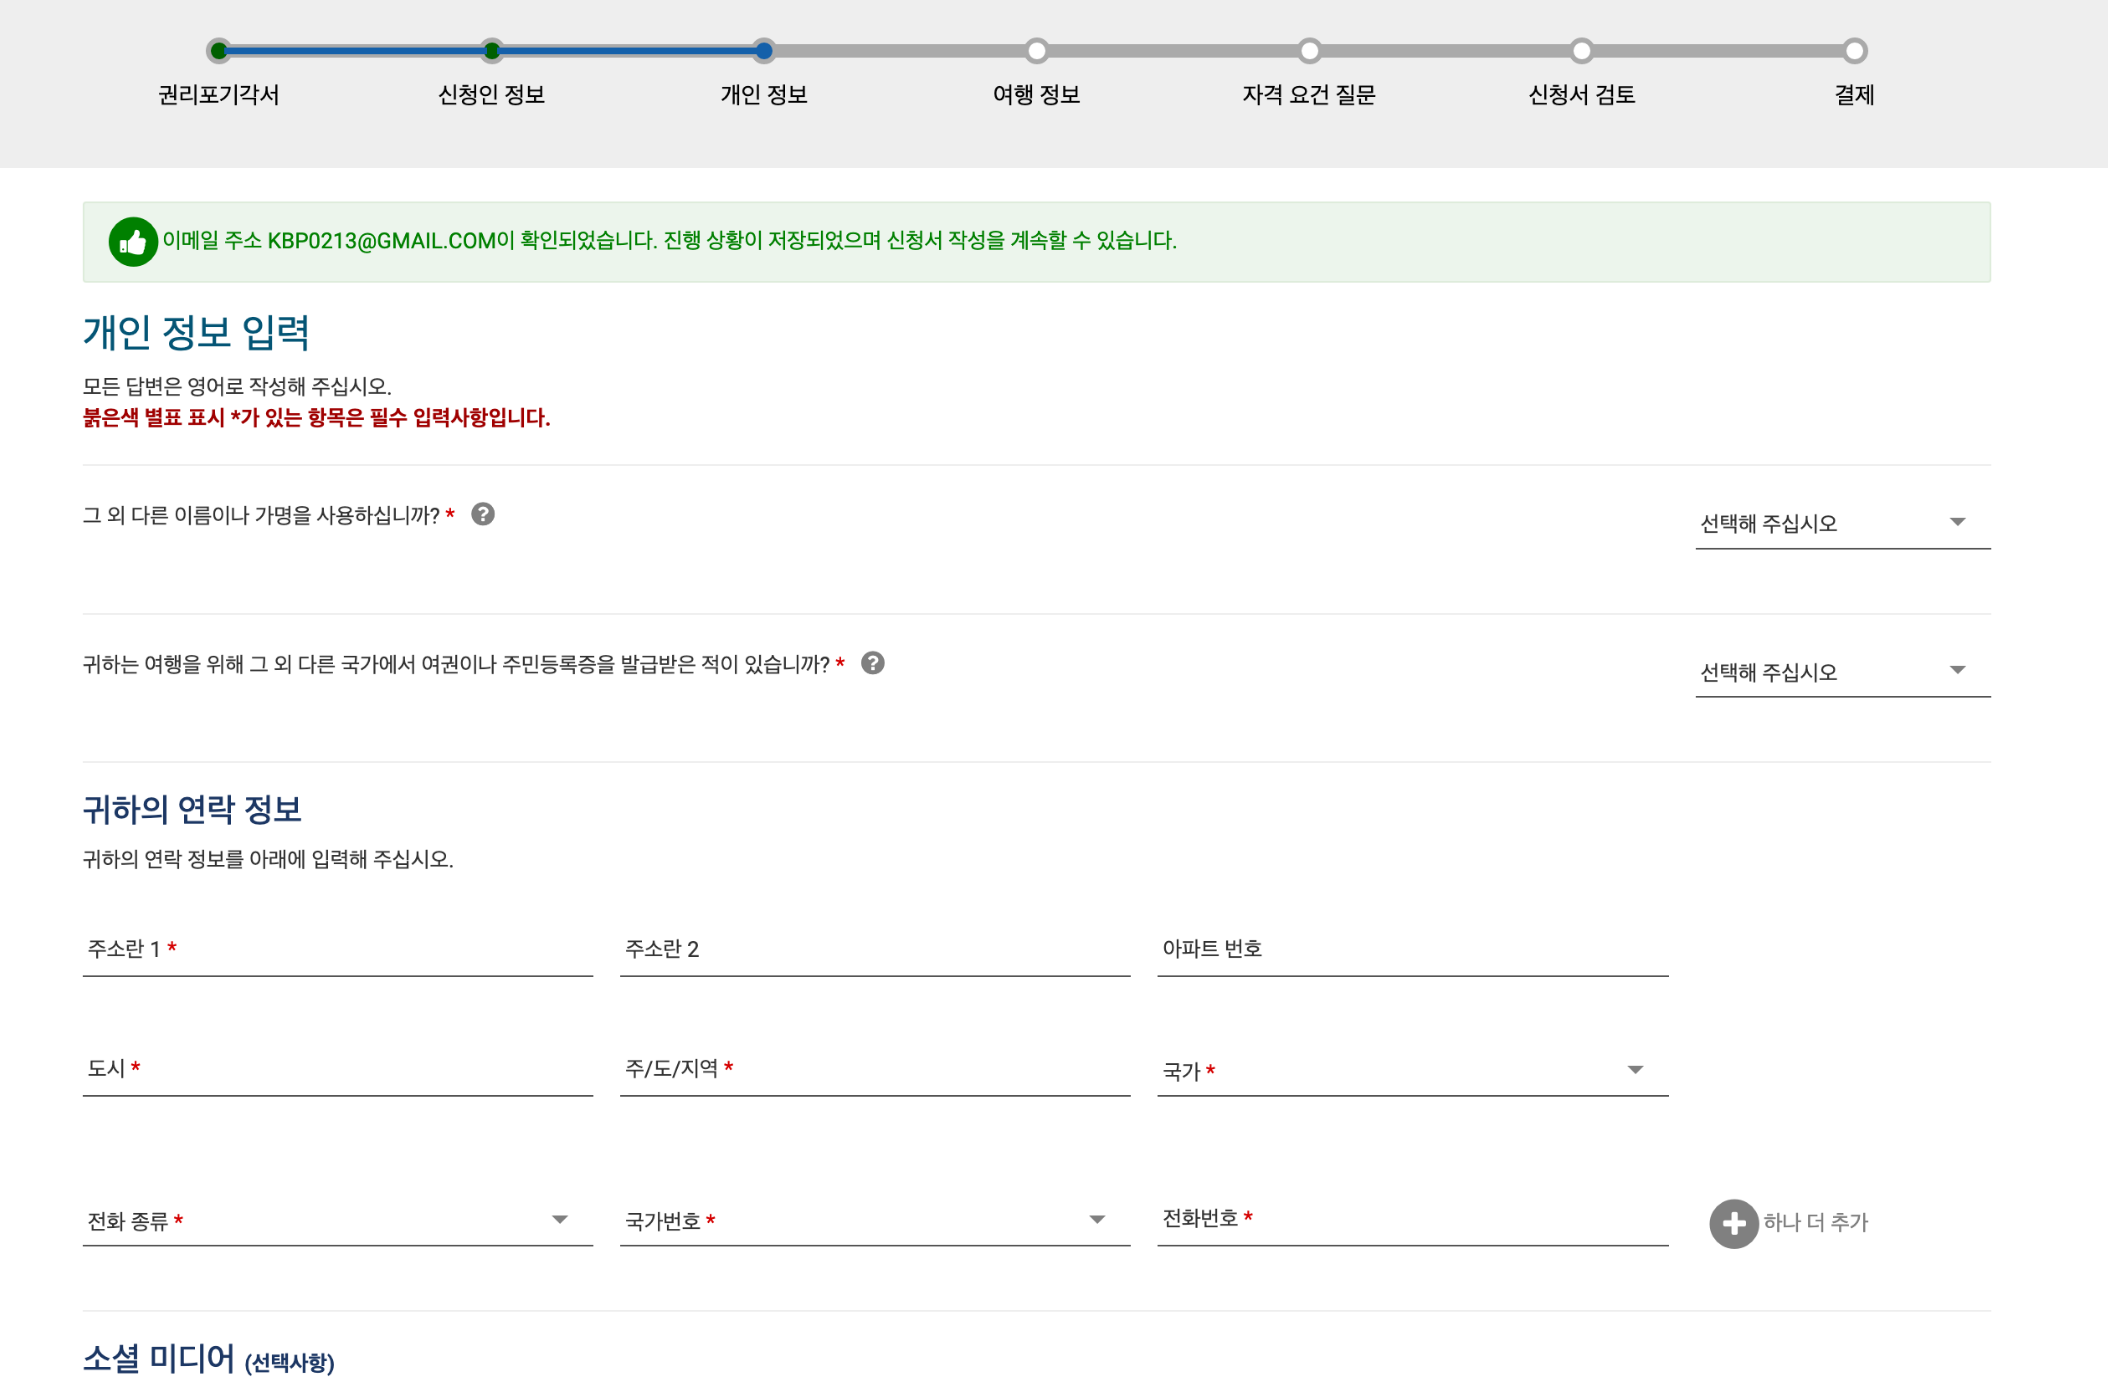This screenshot has height=1385, width=2108.
Task: Click the 권리포기각서 progress step dot
Action: (x=219, y=50)
